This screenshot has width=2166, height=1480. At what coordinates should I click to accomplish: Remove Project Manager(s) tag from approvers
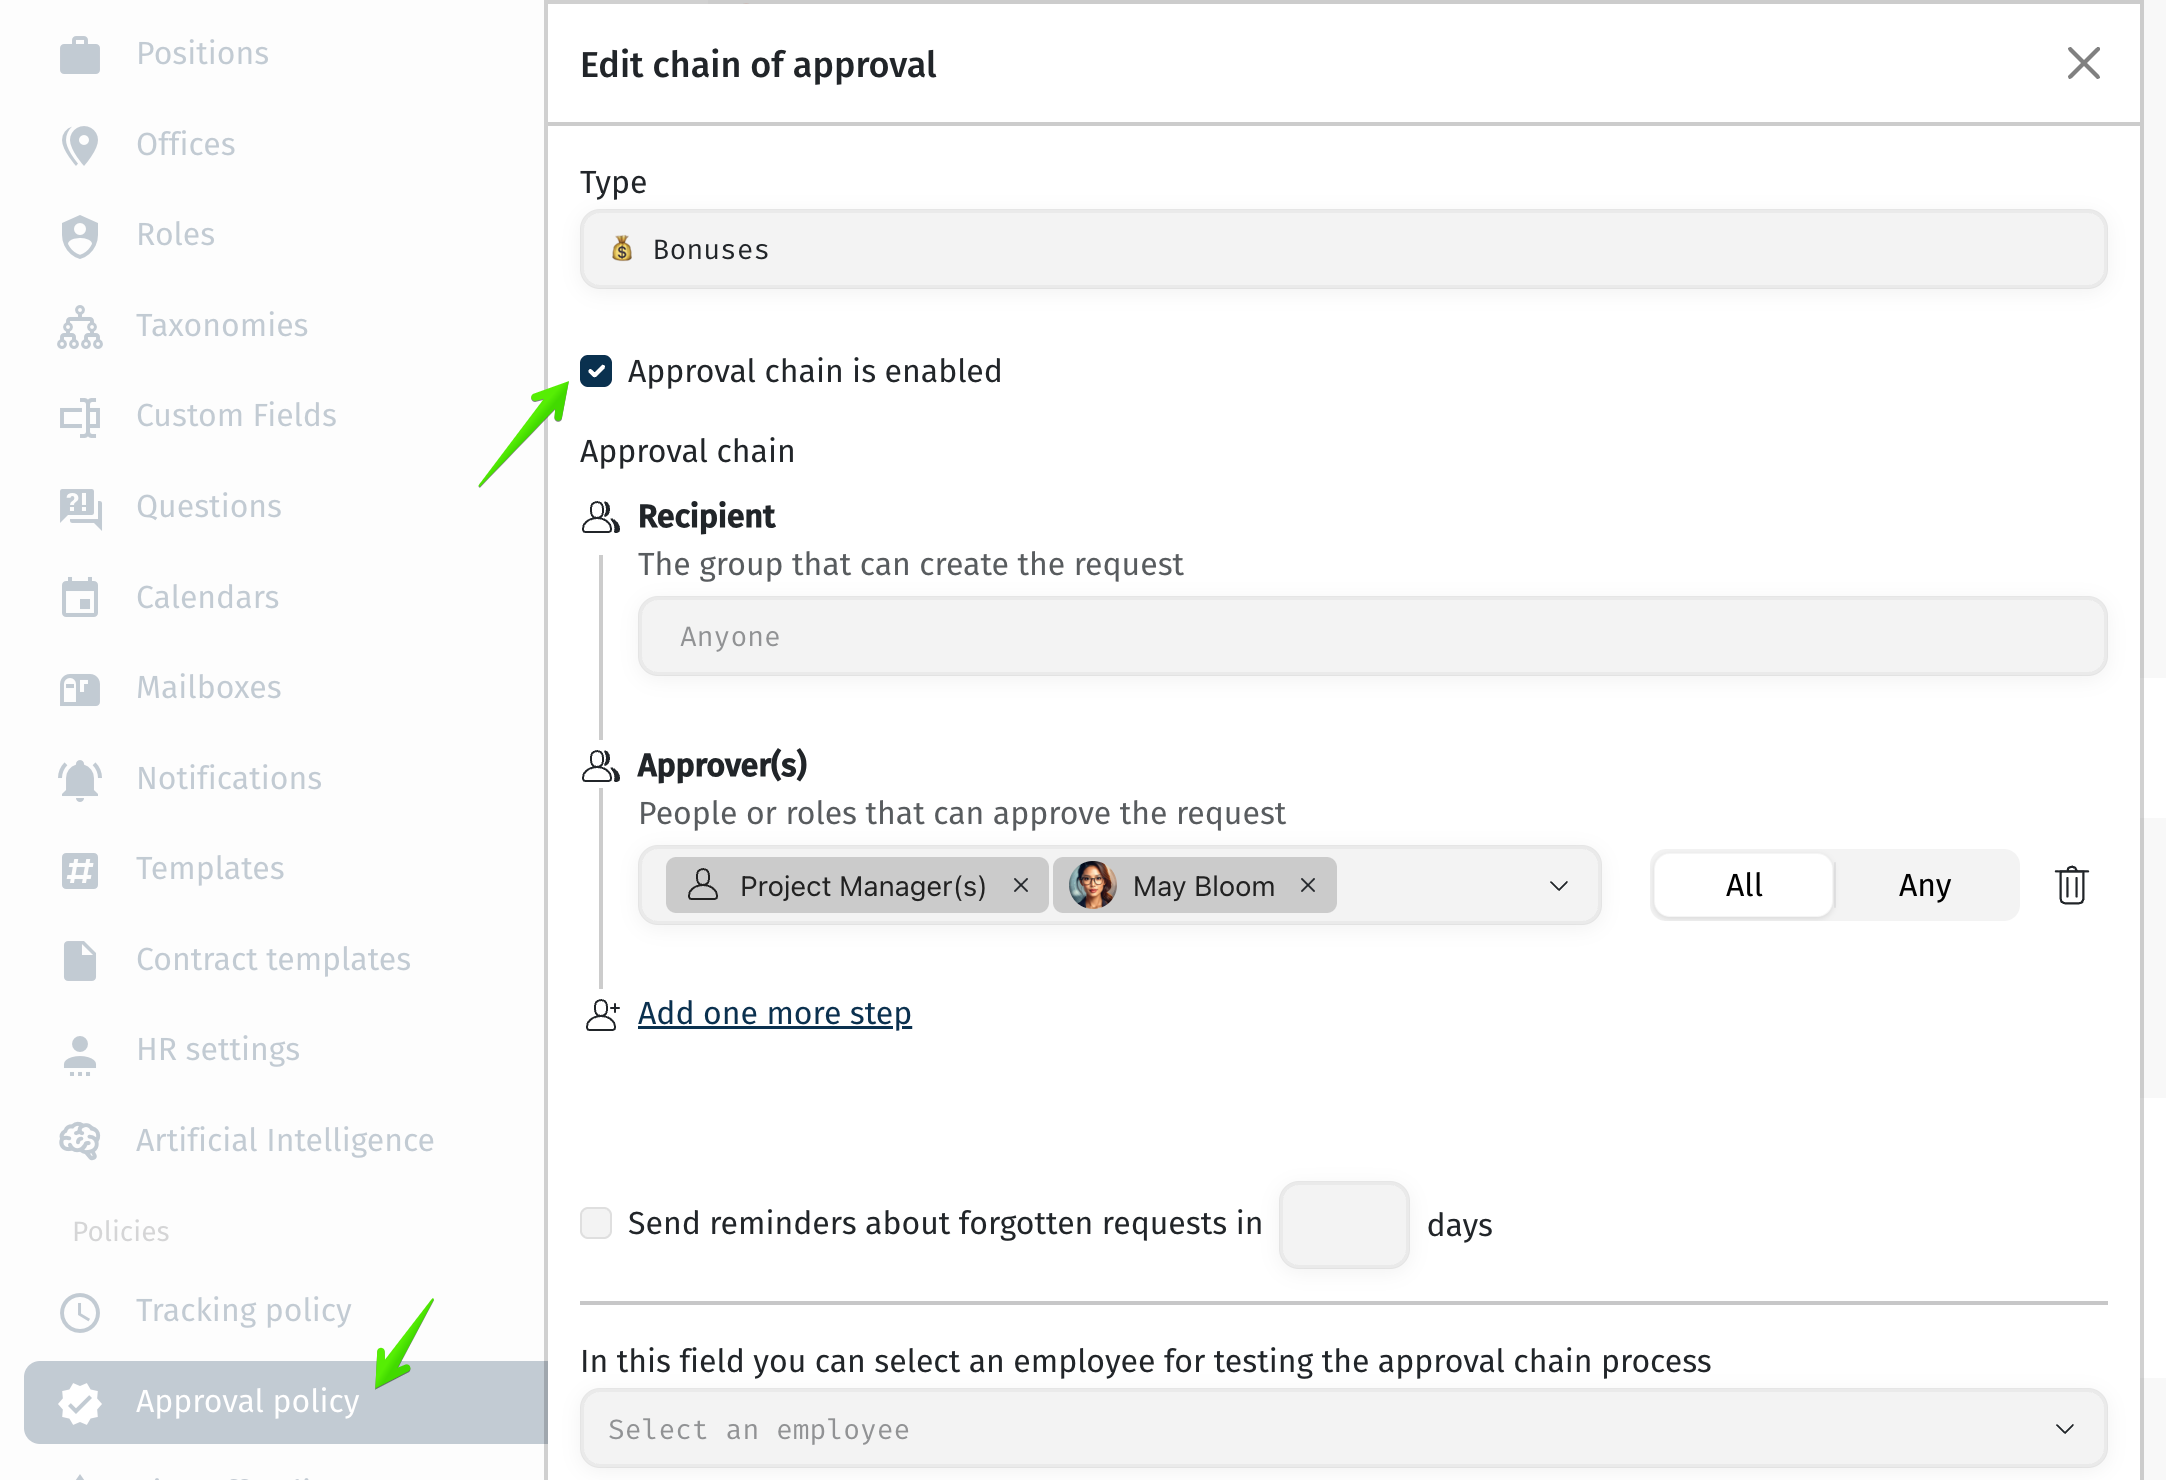tap(1021, 885)
